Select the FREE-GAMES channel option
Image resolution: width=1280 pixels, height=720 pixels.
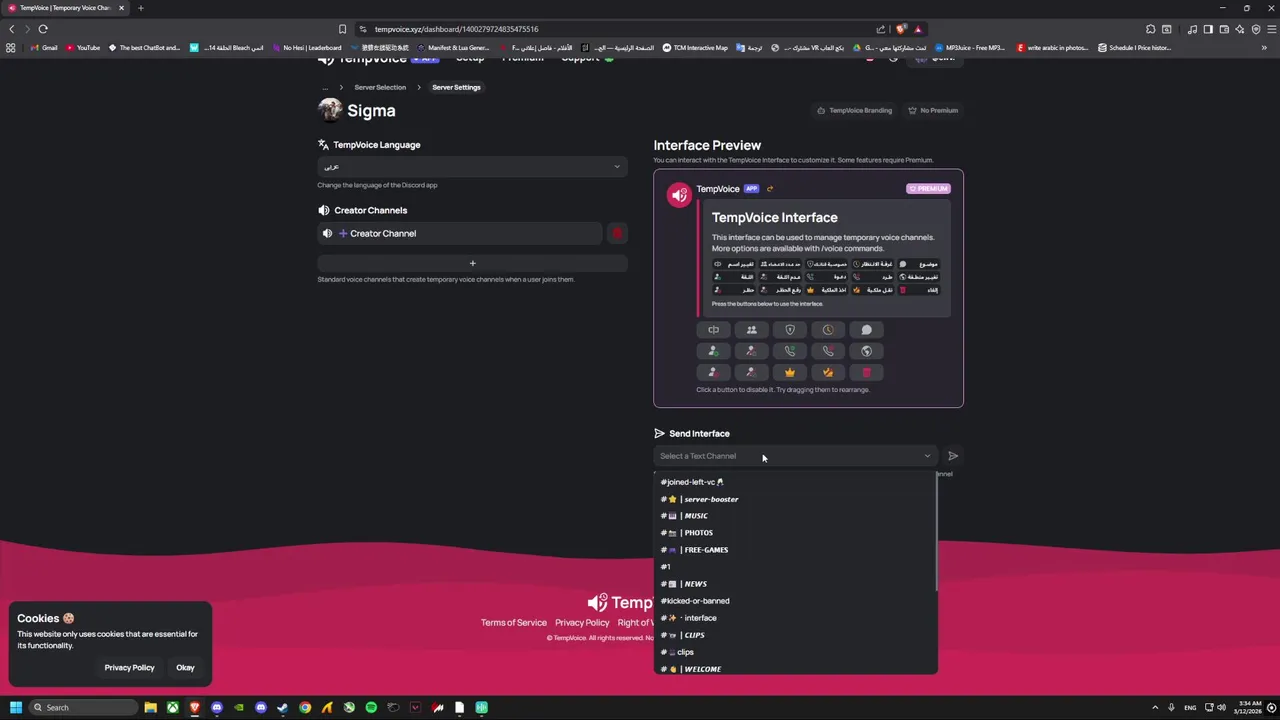[x=795, y=550]
